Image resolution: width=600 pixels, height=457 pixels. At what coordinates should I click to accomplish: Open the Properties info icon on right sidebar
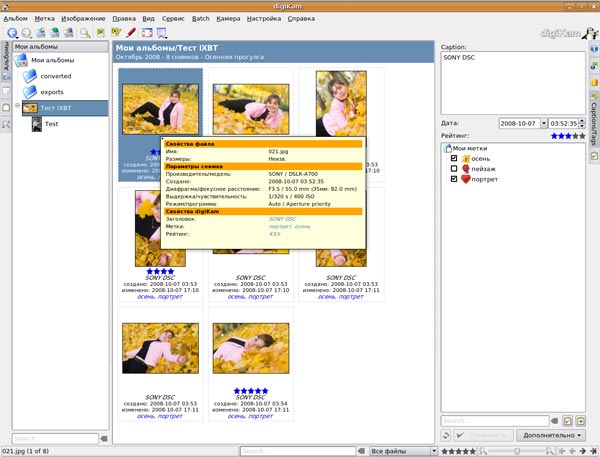(594, 49)
